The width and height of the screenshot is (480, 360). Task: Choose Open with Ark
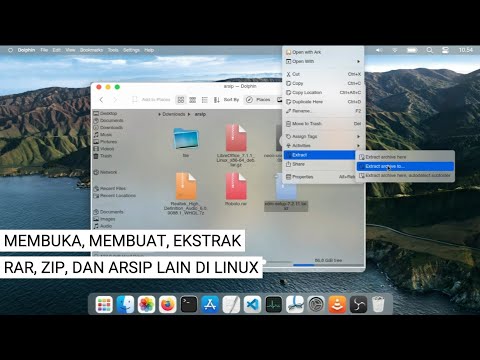pos(322,52)
